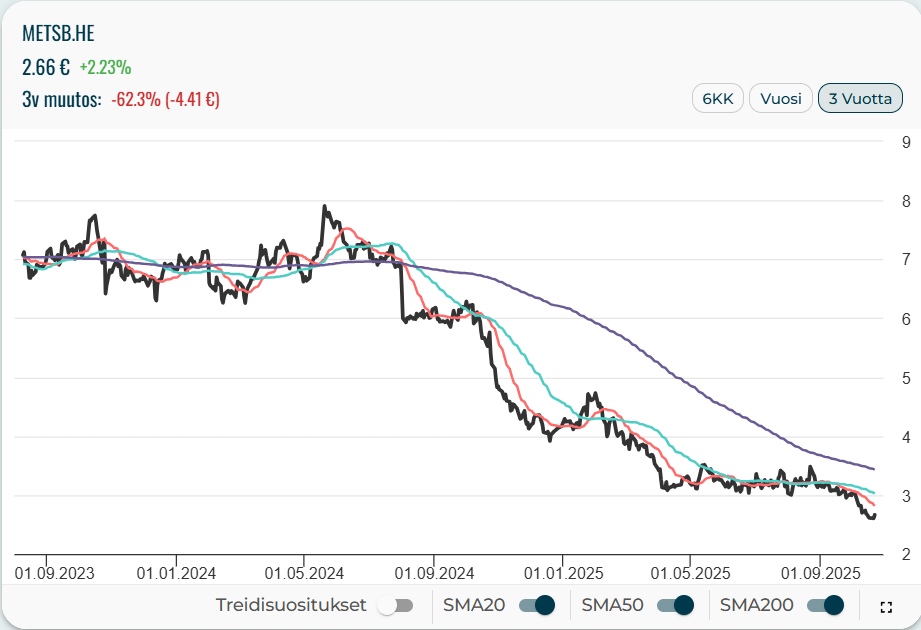Select the 01.05.2024 date marker
Viewport: 921px width, 630px height.
click(x=304, y=573)
